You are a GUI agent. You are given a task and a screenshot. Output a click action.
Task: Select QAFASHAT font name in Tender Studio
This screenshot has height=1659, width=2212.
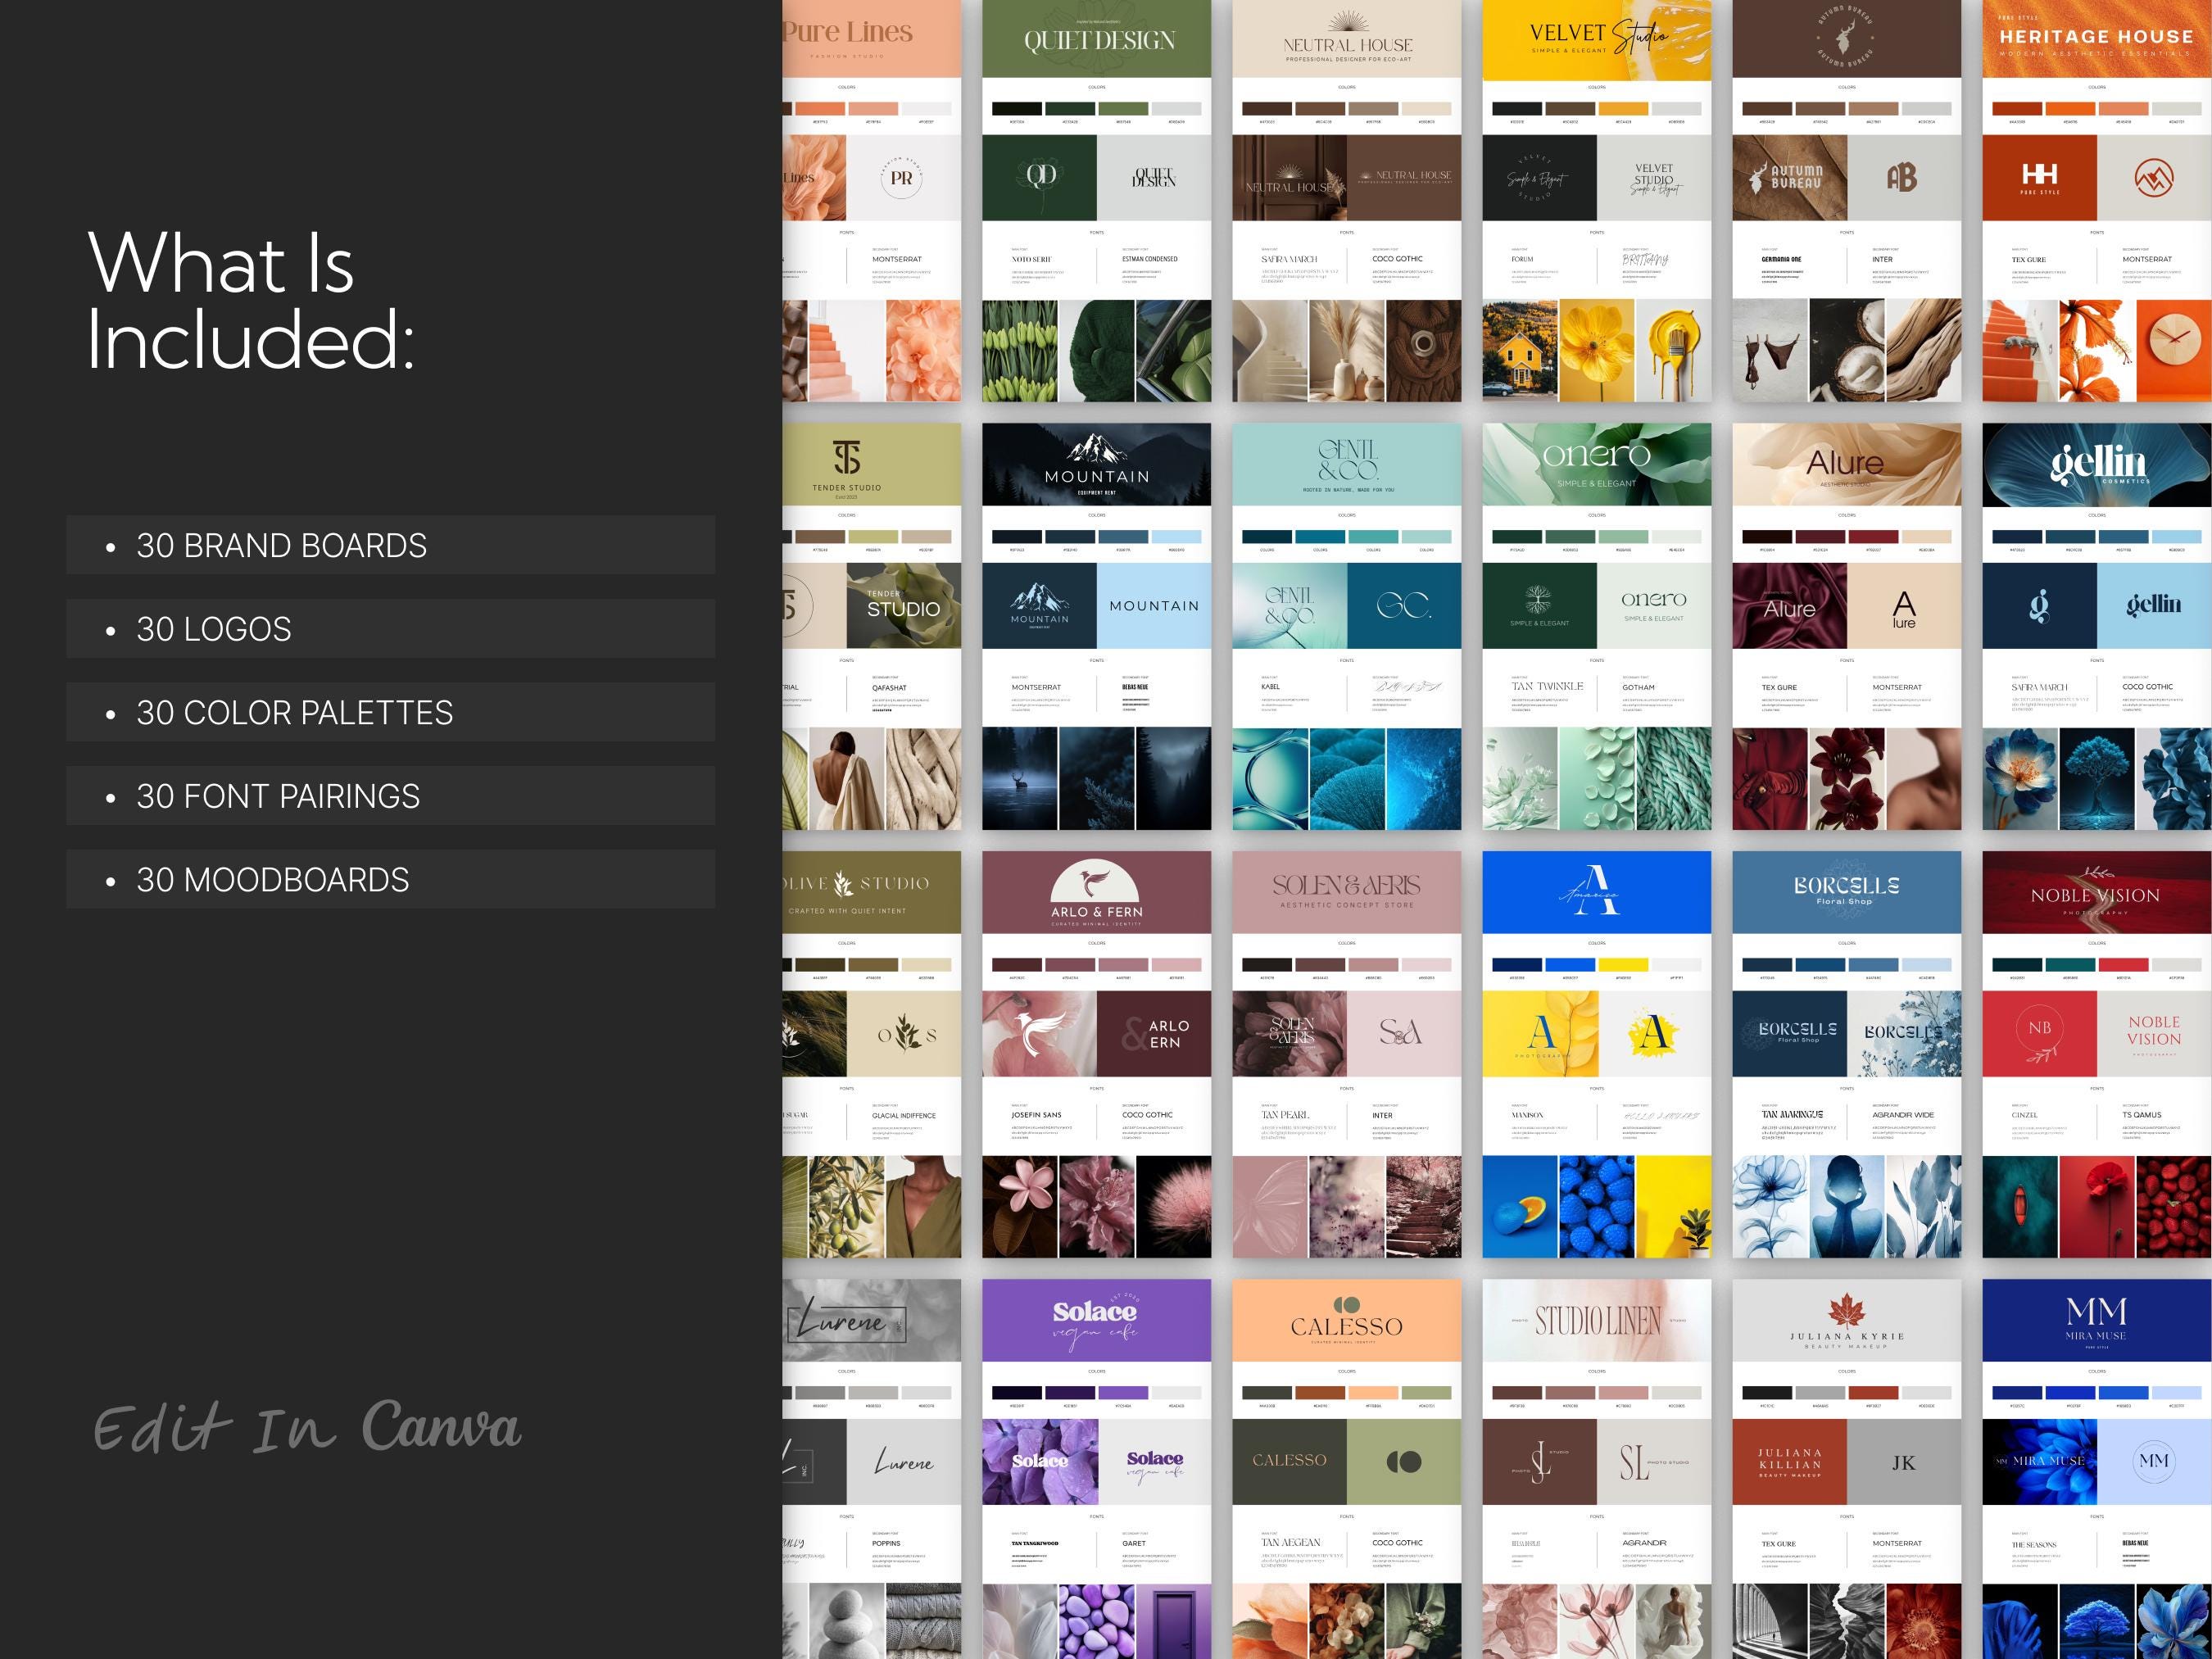coord(889,688)
